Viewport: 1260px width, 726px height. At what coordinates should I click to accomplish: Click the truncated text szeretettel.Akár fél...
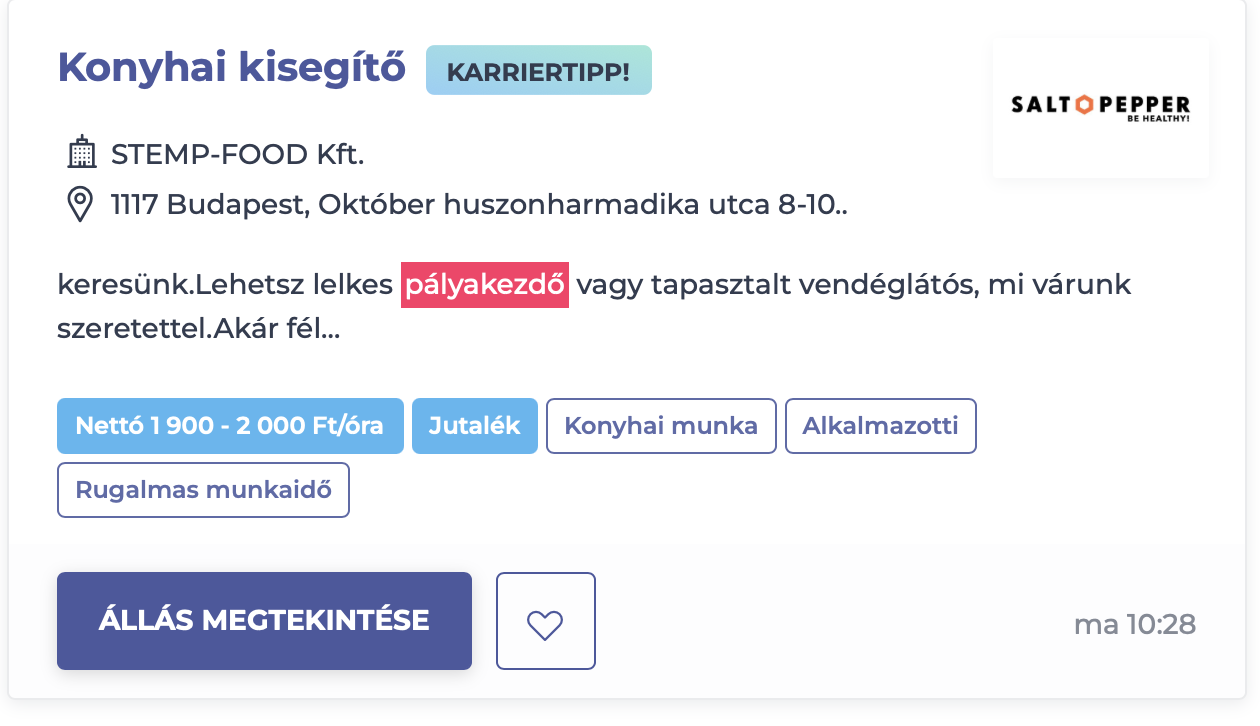199,328
